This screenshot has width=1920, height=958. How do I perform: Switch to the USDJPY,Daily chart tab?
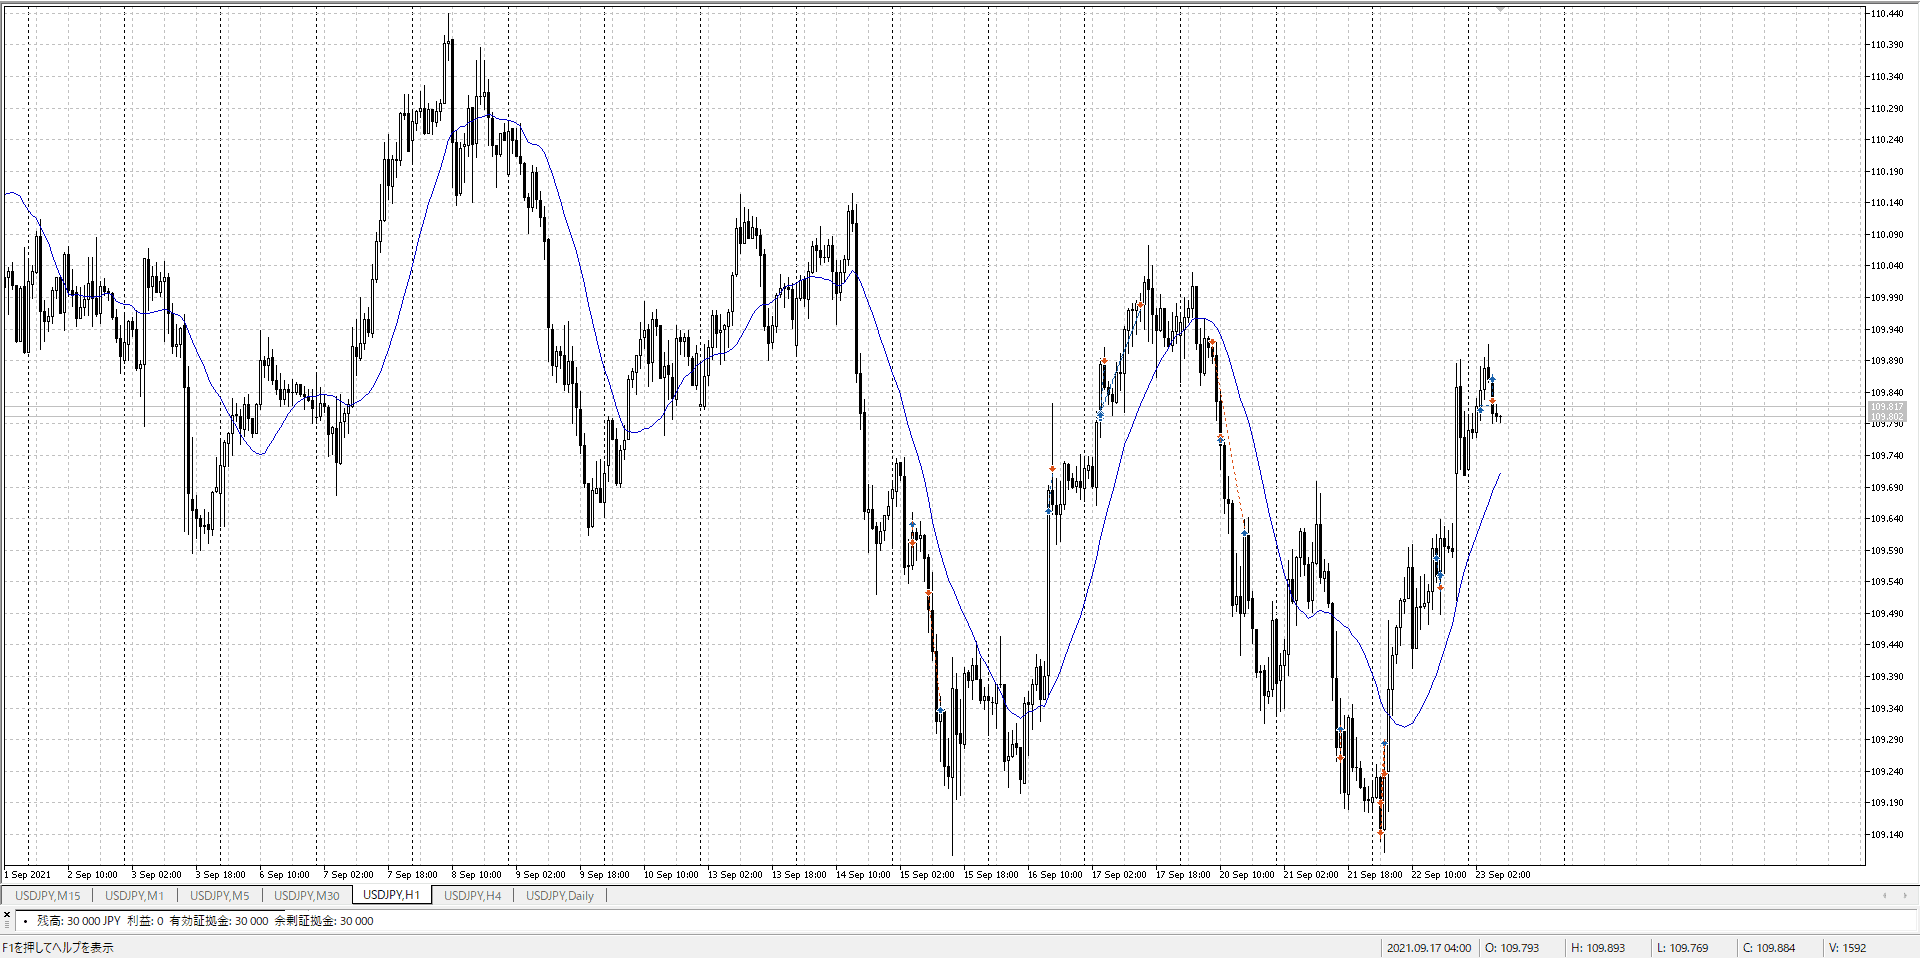click(559, 895)
